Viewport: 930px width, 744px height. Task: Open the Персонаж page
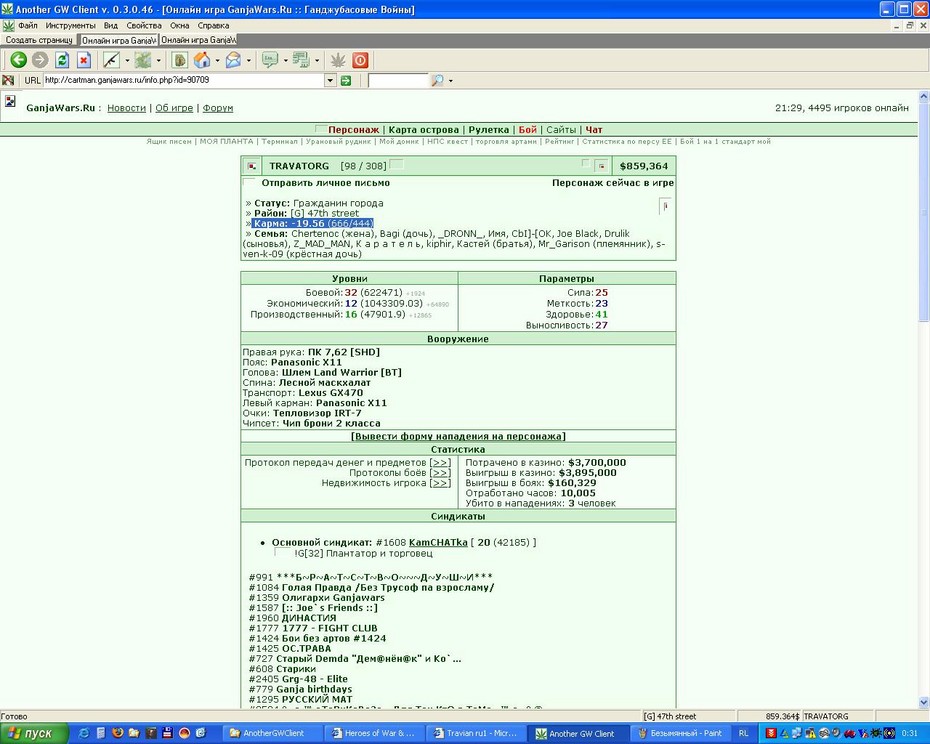tap(353, 130)
